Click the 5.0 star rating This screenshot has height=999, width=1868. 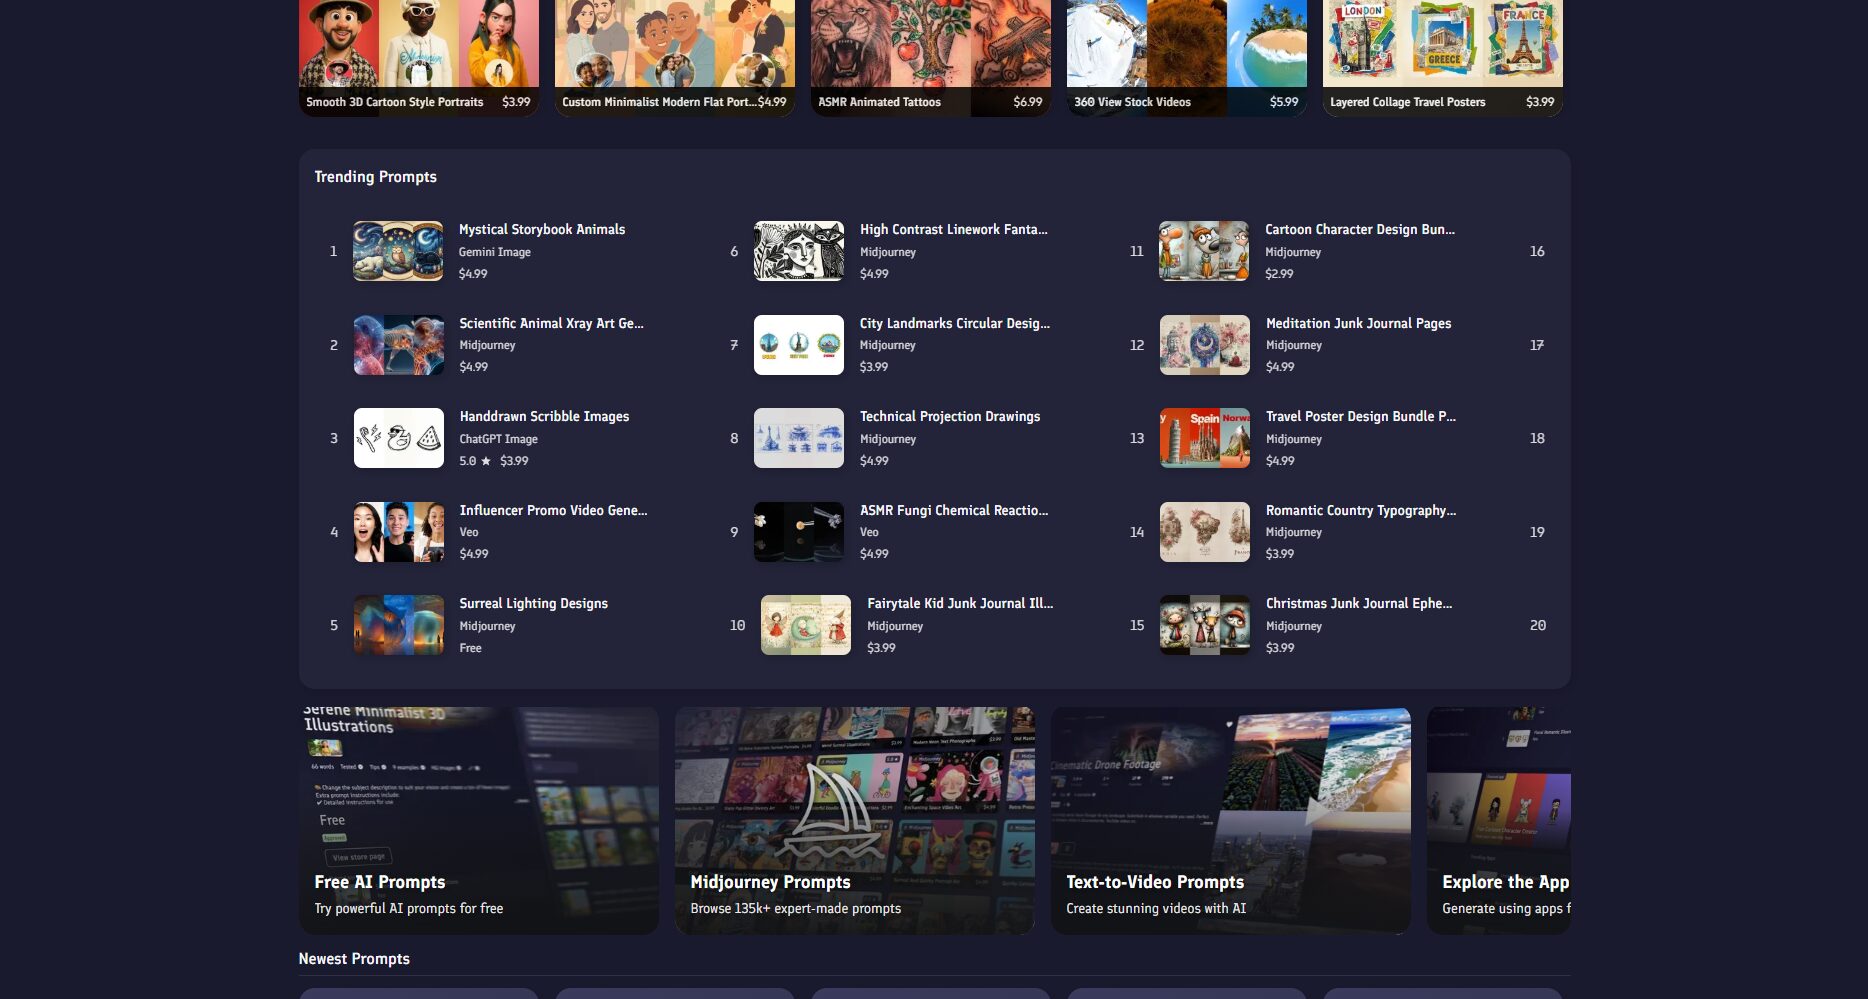tap(475, 461)
